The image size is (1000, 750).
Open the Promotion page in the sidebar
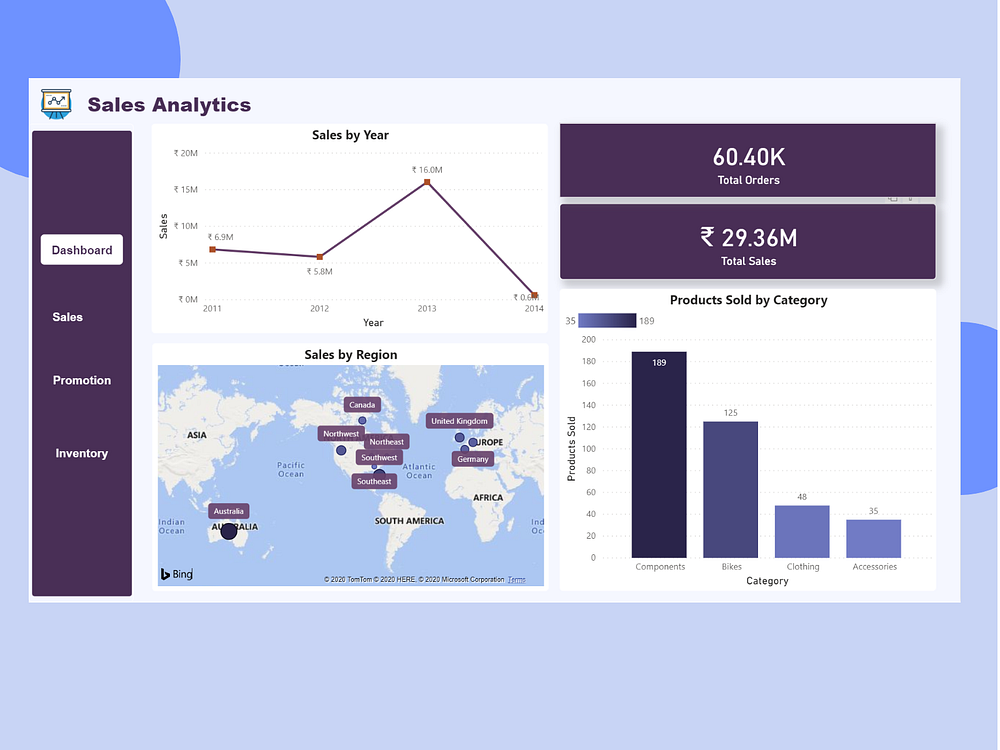pyautogui.click(x=82, y=380)
